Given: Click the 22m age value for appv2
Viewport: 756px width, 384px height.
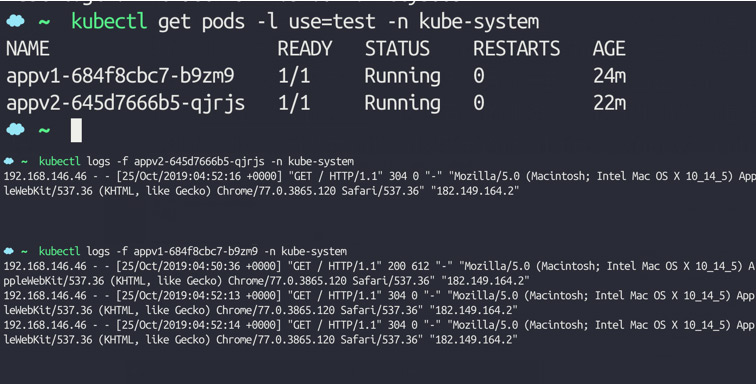Looking at the screenshot, I should click(609, 103).
